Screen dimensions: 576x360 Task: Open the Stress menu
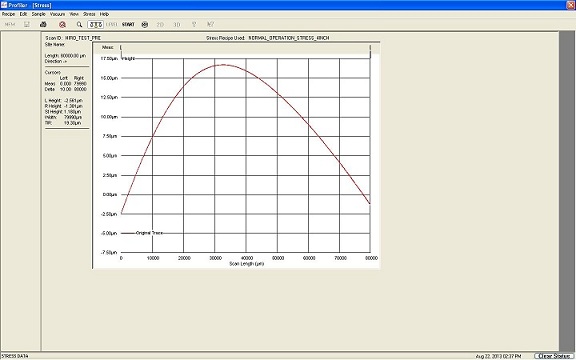(89, 14)
